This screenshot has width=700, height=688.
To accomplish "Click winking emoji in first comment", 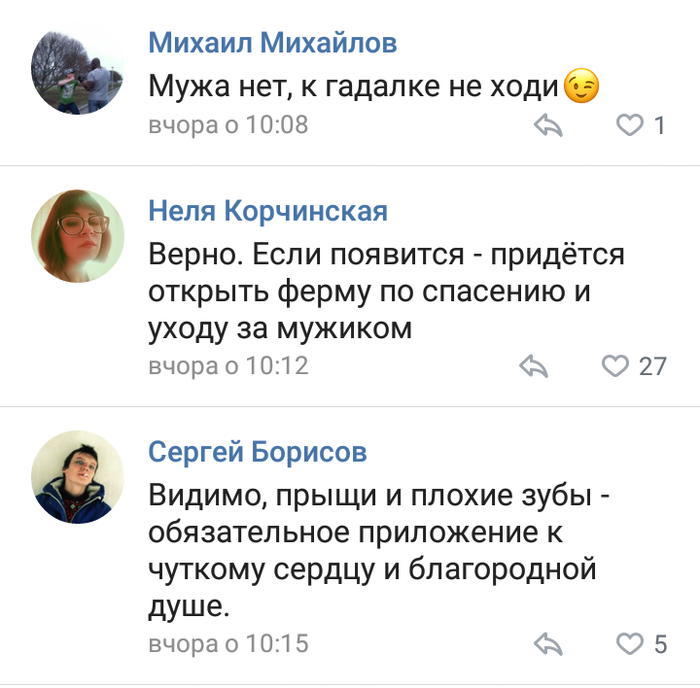I will pyautogui.click(x=581, y=88).
